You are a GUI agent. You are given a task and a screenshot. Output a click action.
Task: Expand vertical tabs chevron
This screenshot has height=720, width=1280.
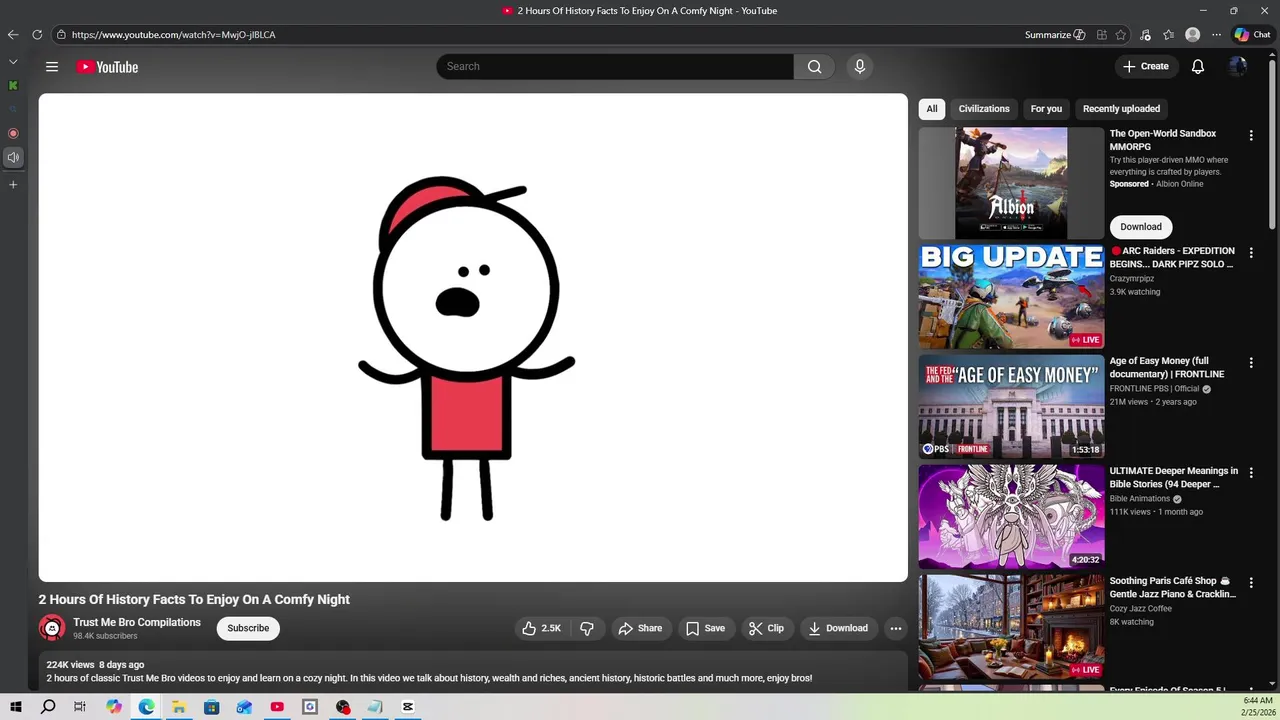13,62
